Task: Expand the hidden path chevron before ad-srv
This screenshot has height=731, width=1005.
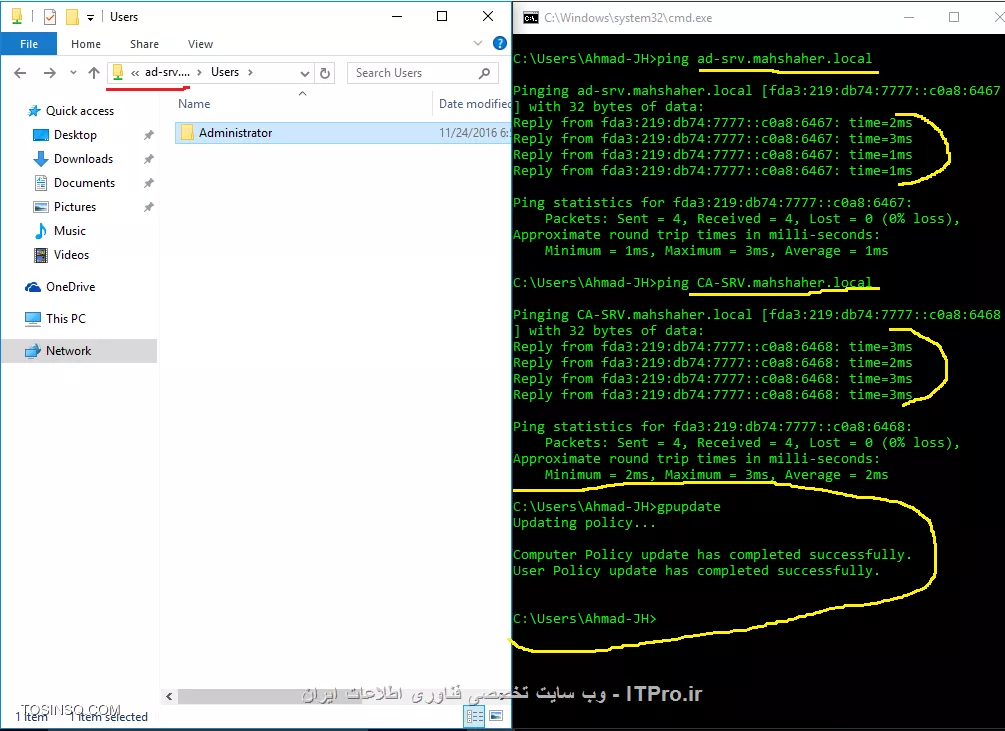Action: click(x=135, y=72)
